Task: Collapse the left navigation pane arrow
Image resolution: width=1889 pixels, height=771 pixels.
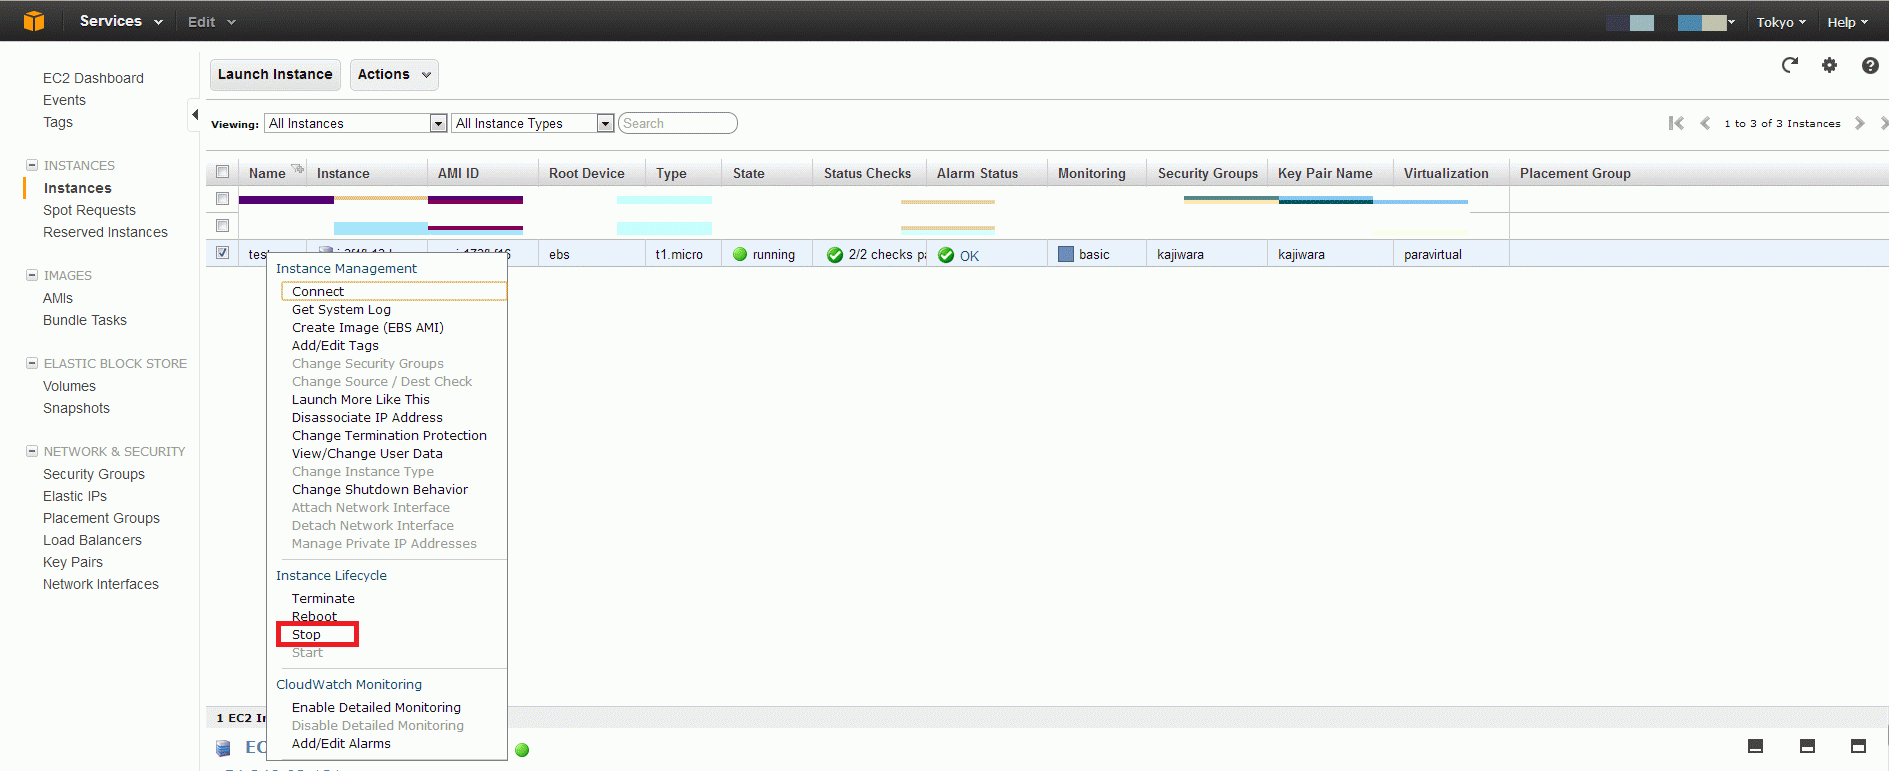Action: pyautogui.click(x=195, y=114)
